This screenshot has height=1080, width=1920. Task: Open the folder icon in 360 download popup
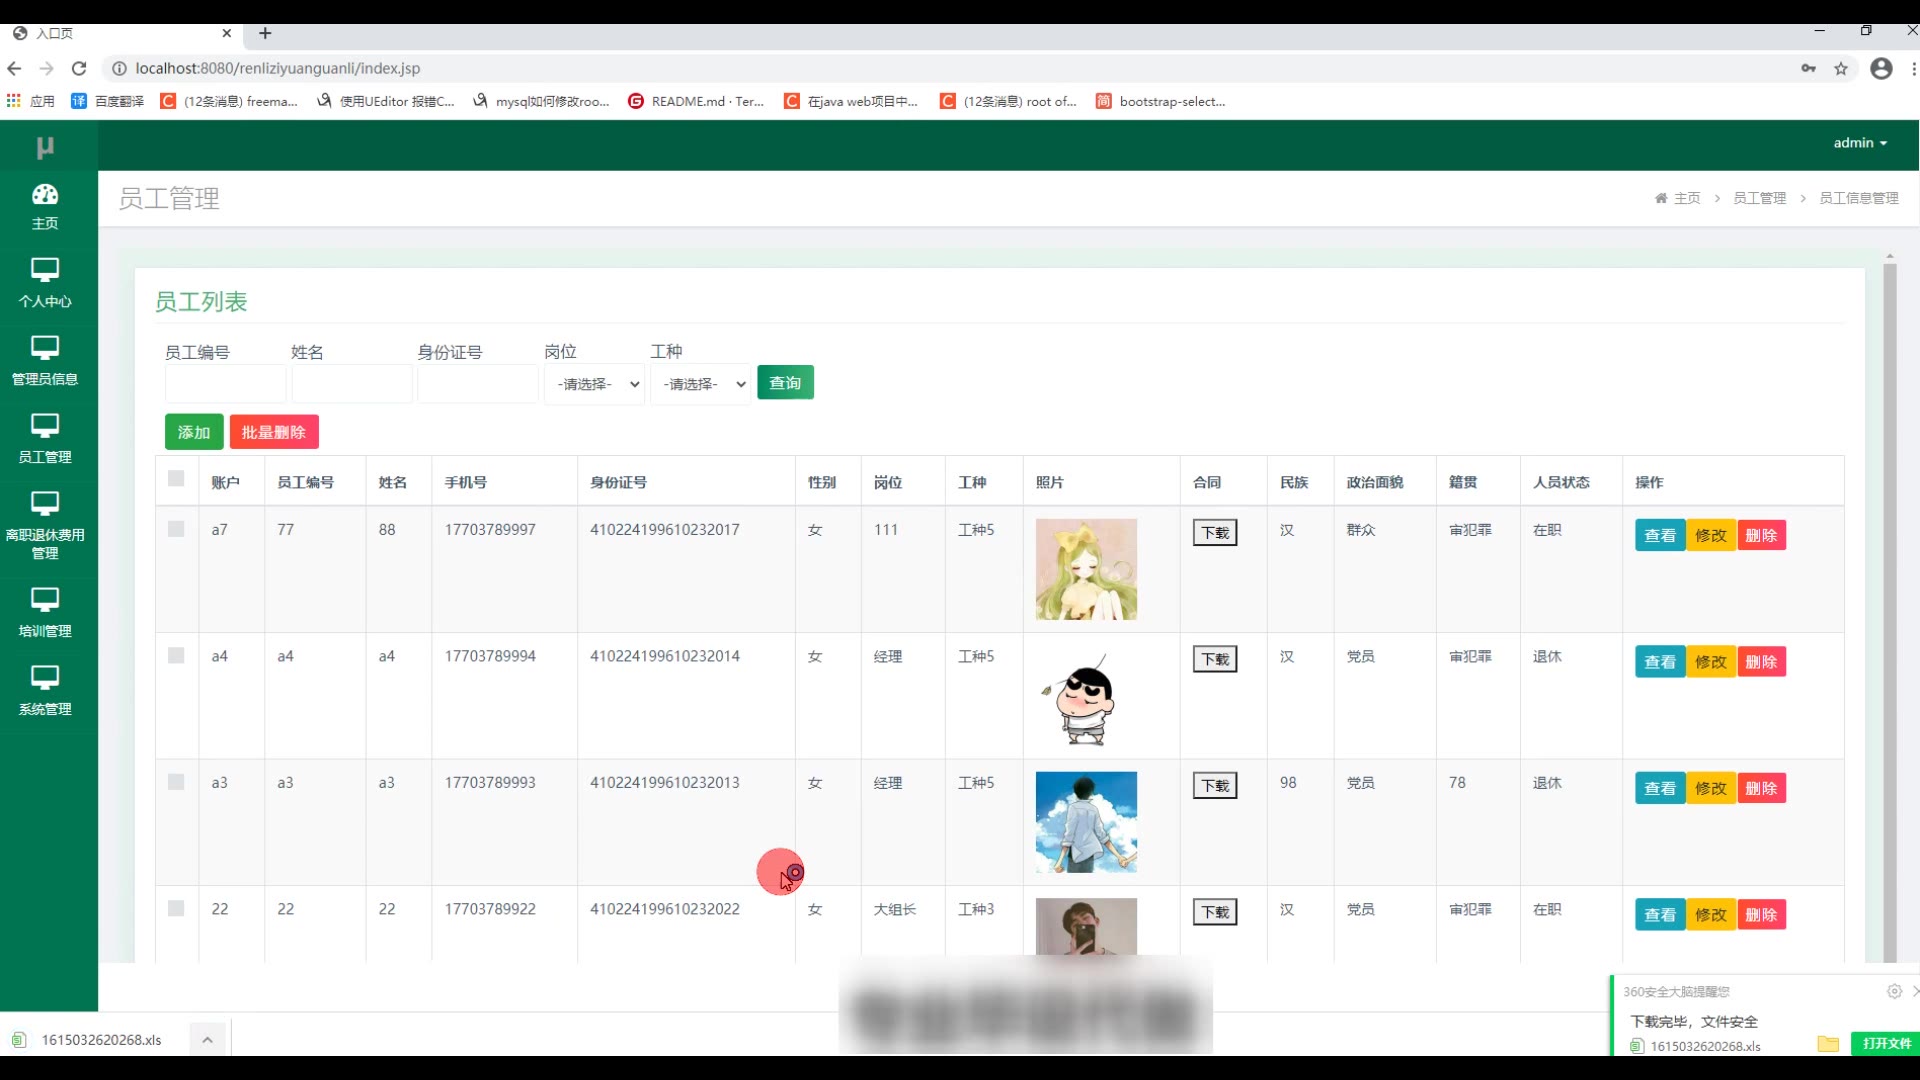click(x=1828, y=1044)
